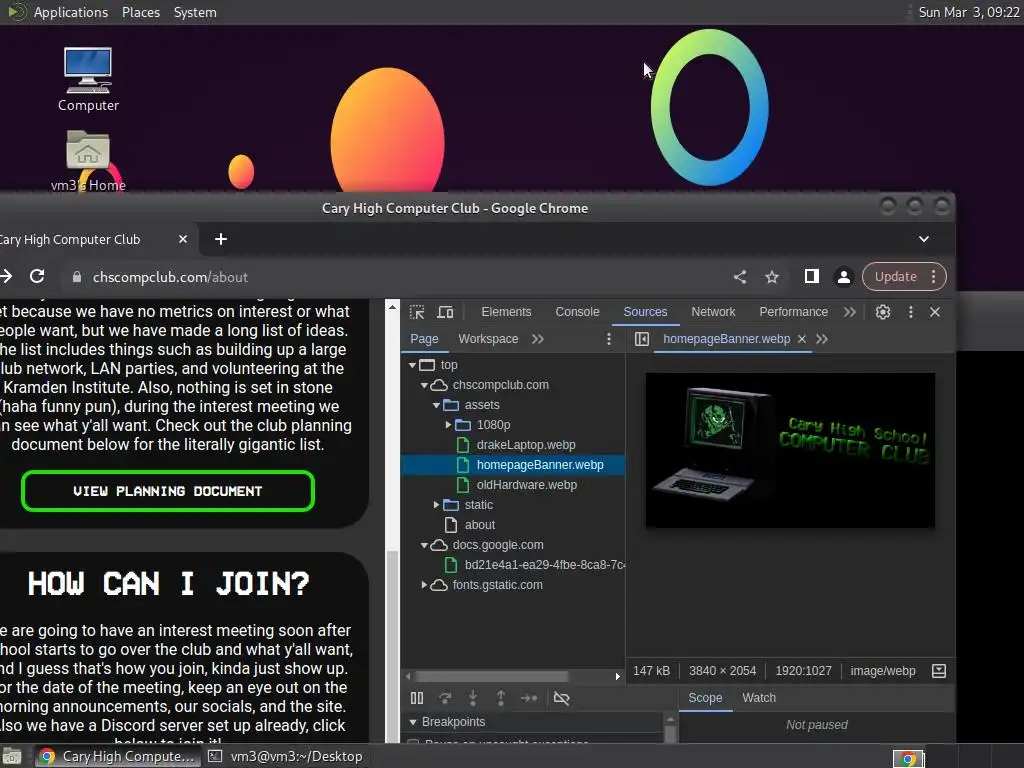Switch to the Console tab
The width and height of the screenshot is (1024, 768).
tap(577, 312)
